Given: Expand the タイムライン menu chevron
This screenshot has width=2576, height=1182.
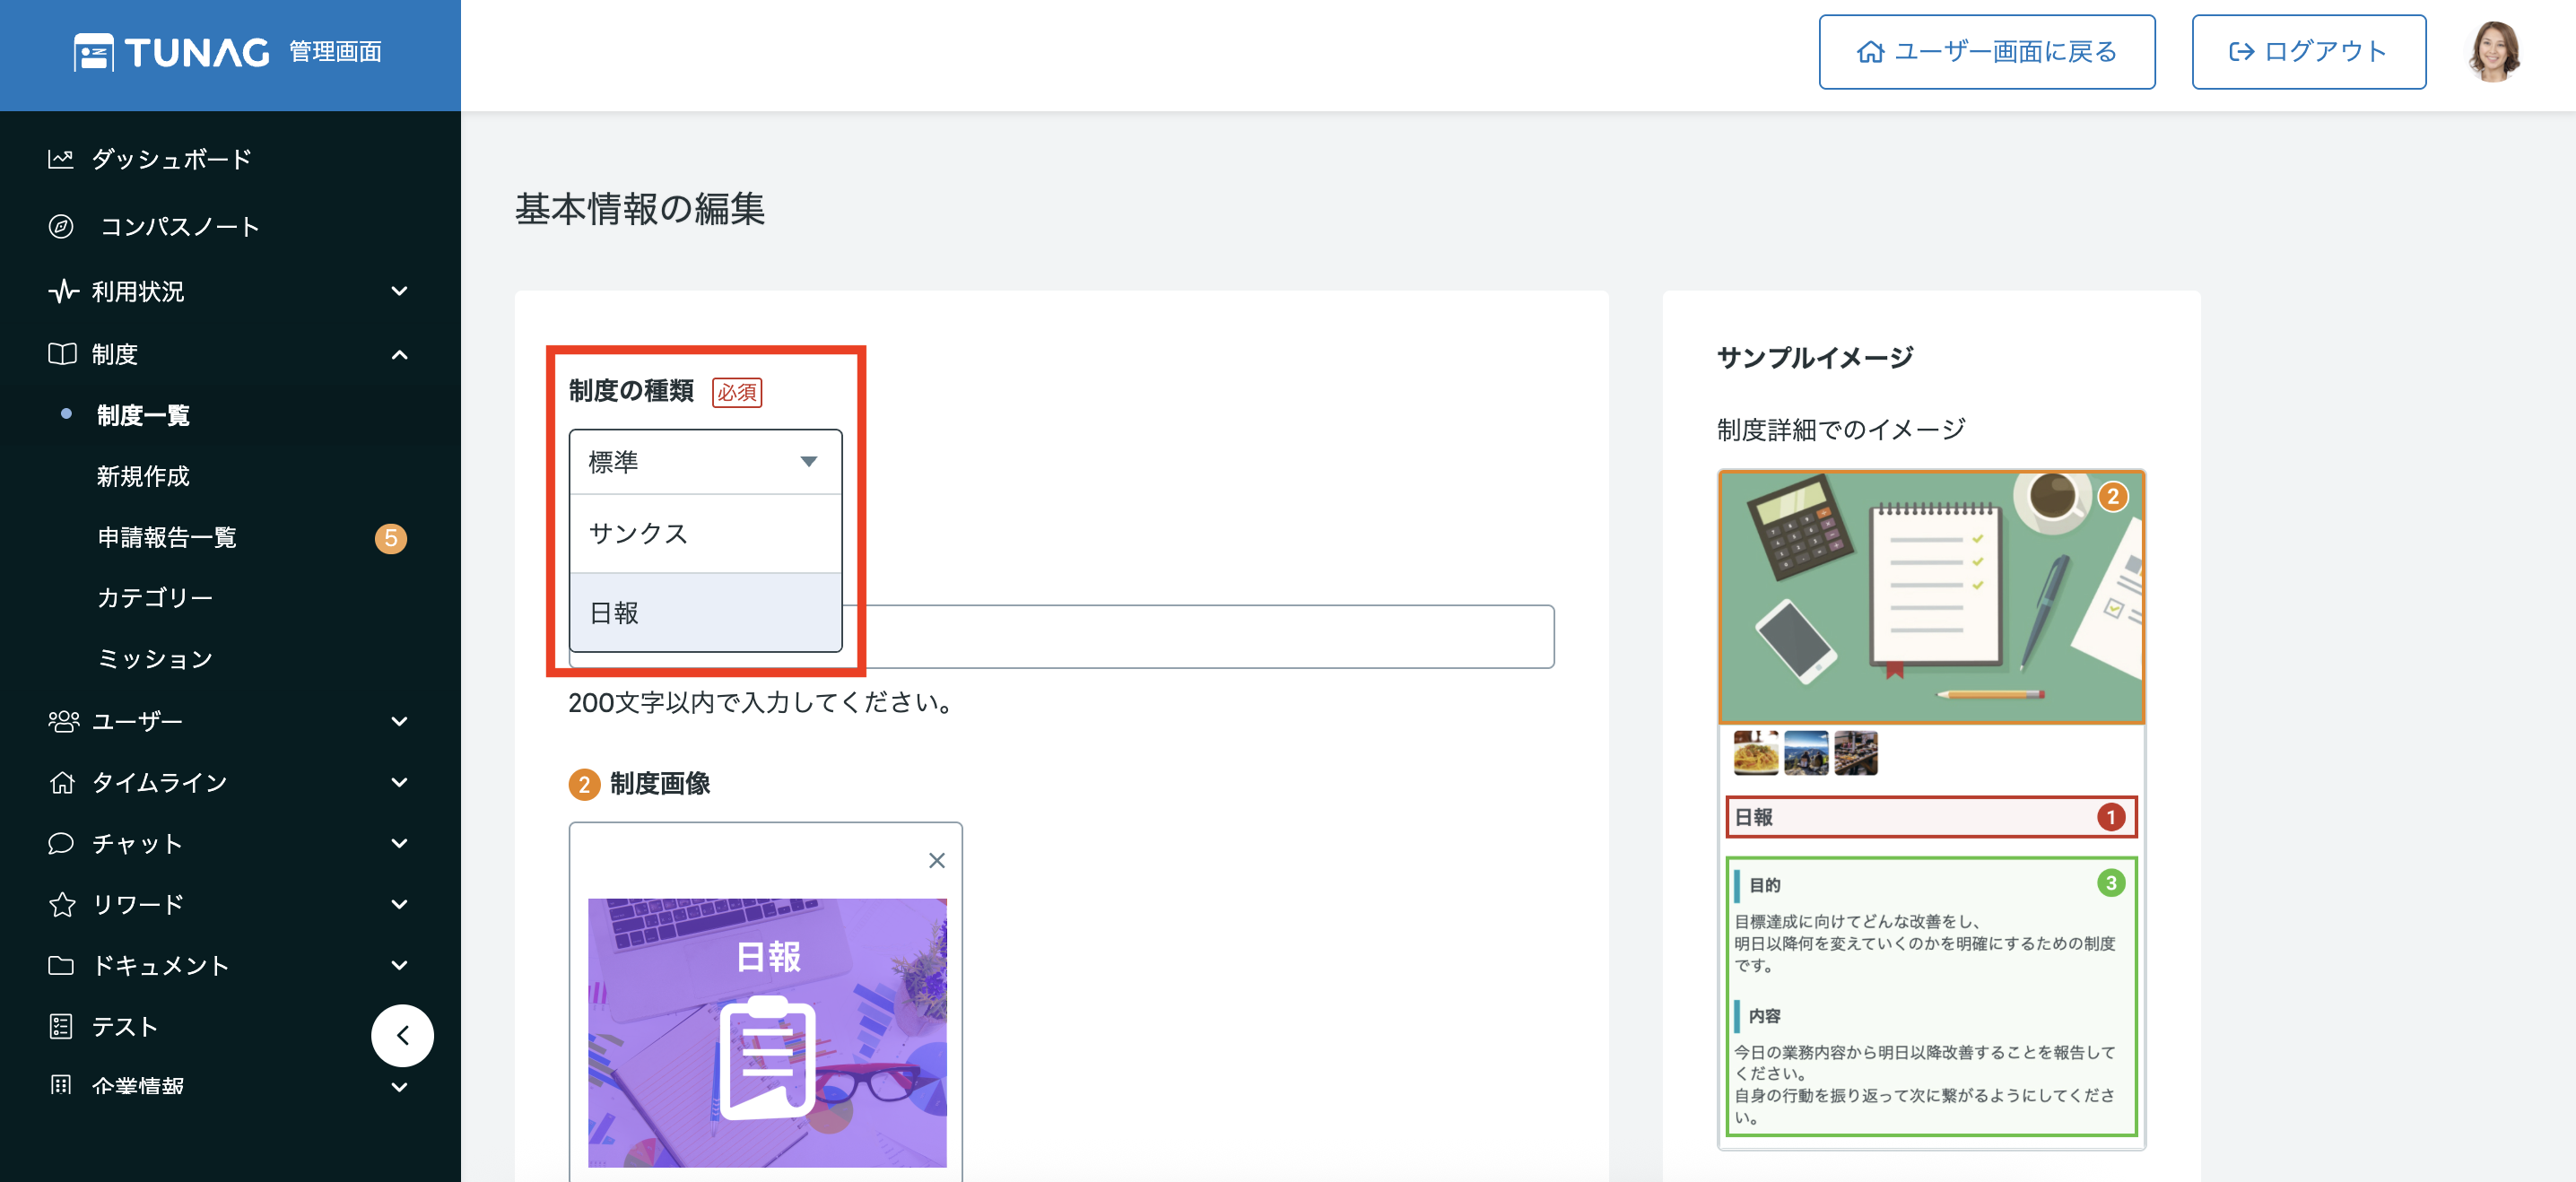Looking at the screenshot, I should pyautogui.click(x=399, y=783).
